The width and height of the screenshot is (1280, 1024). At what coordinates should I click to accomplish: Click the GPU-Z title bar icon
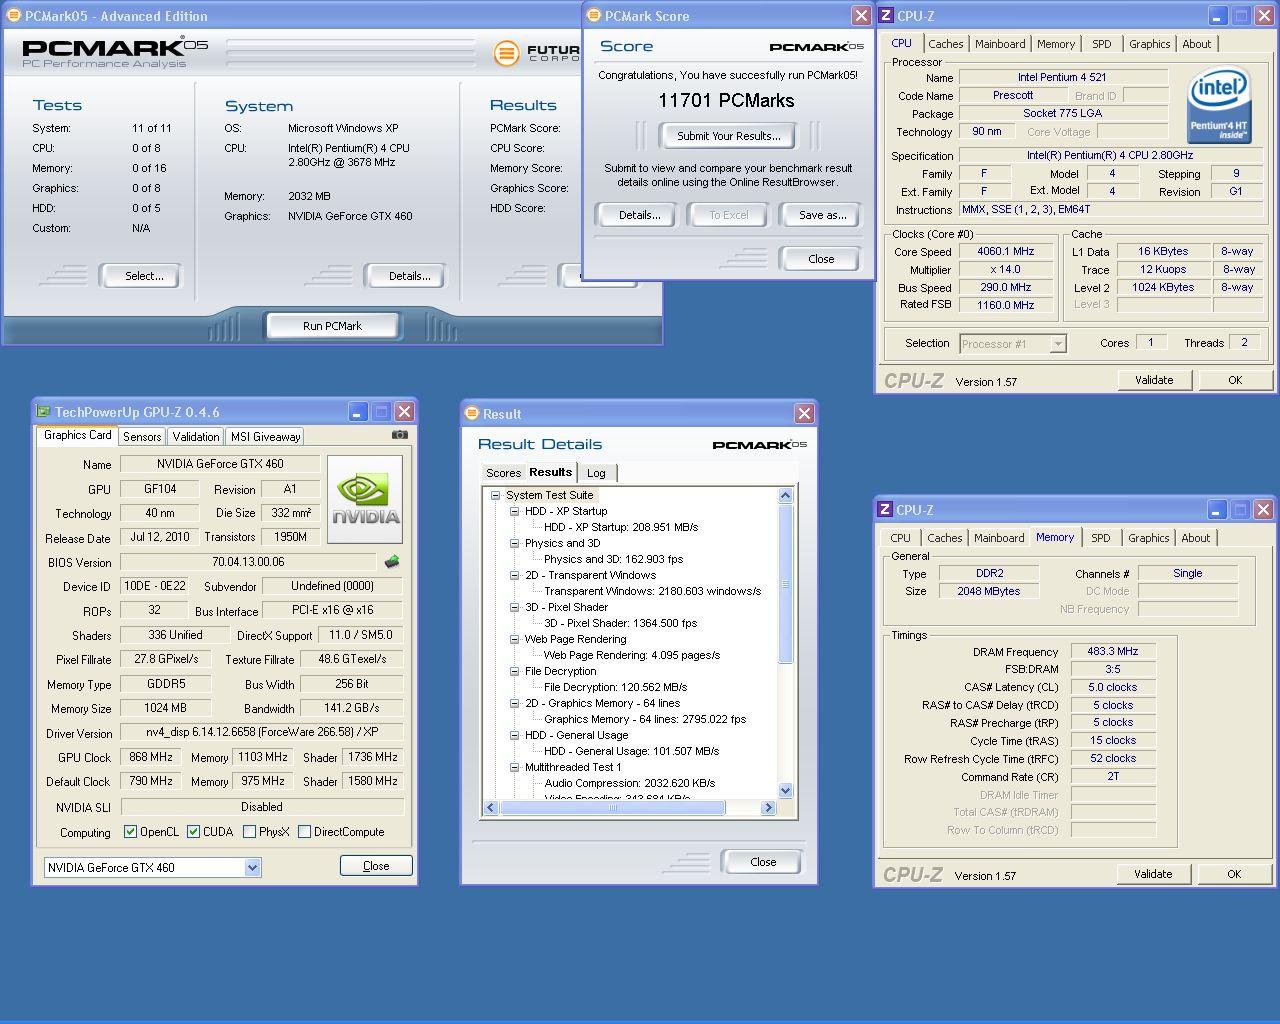coord(43,411)
